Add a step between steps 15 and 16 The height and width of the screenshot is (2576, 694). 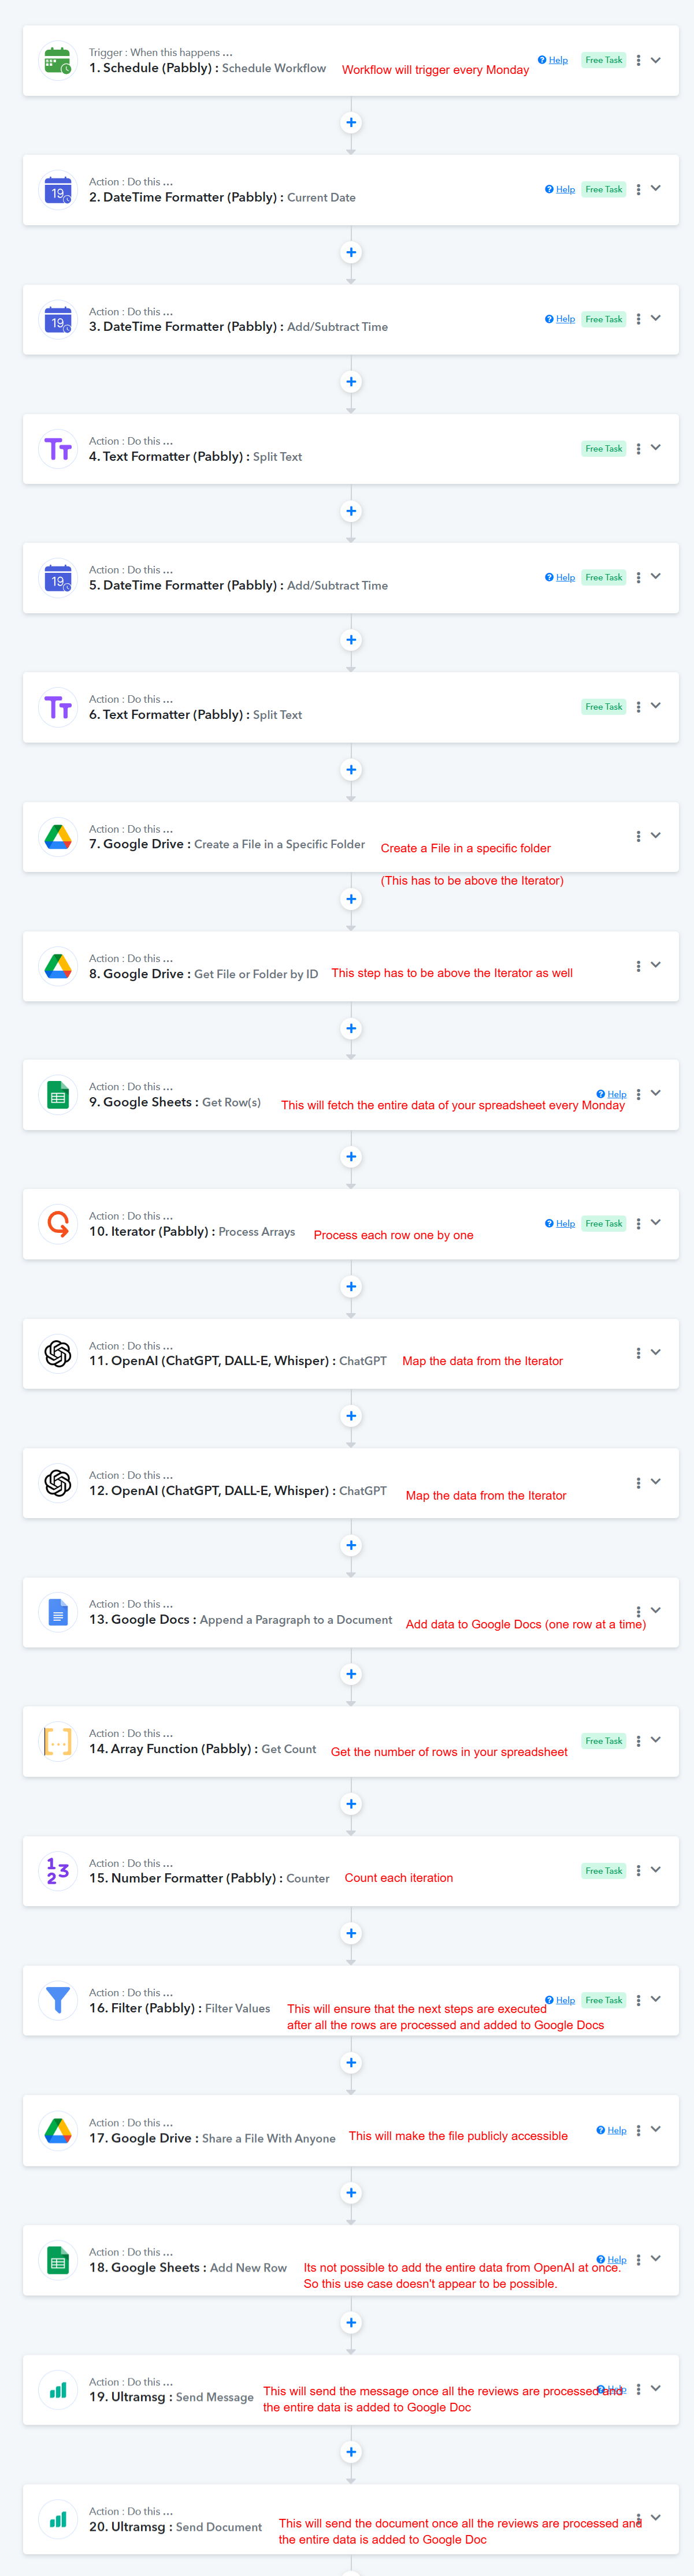point(351,1934)
